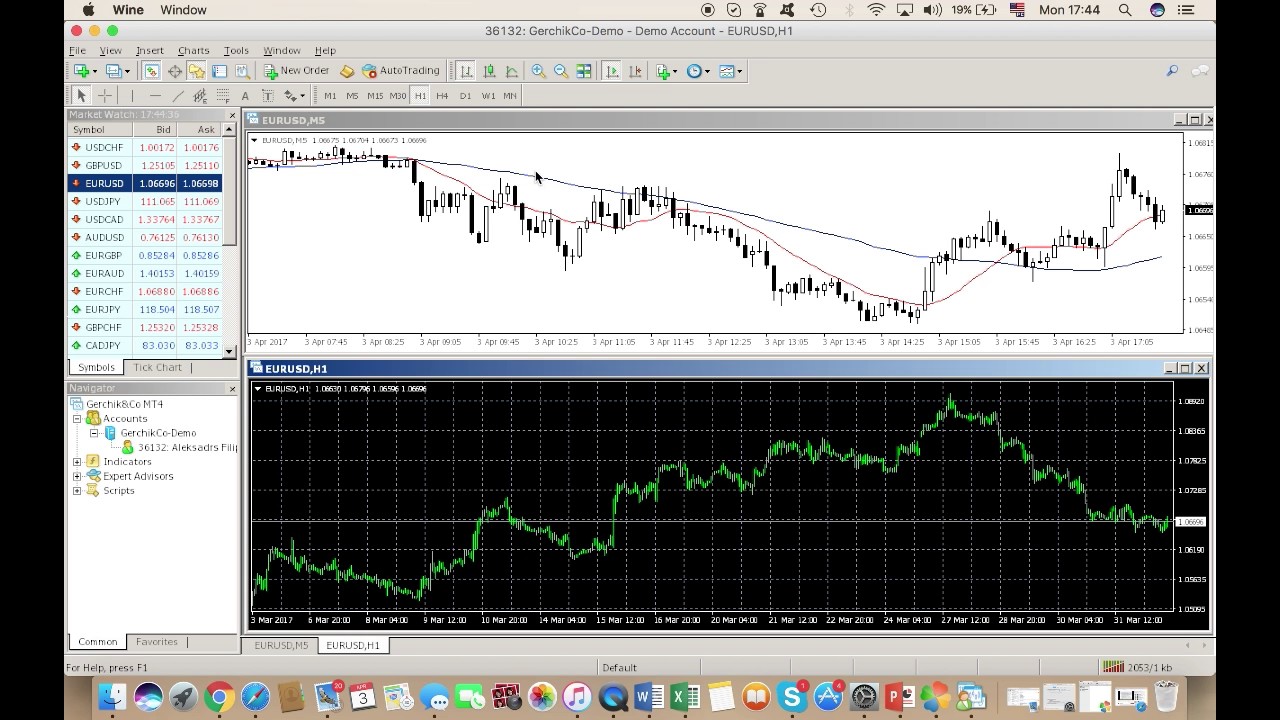Select the Cursor arrow tool
This screenshot has width=1280, height=720.
81,96
